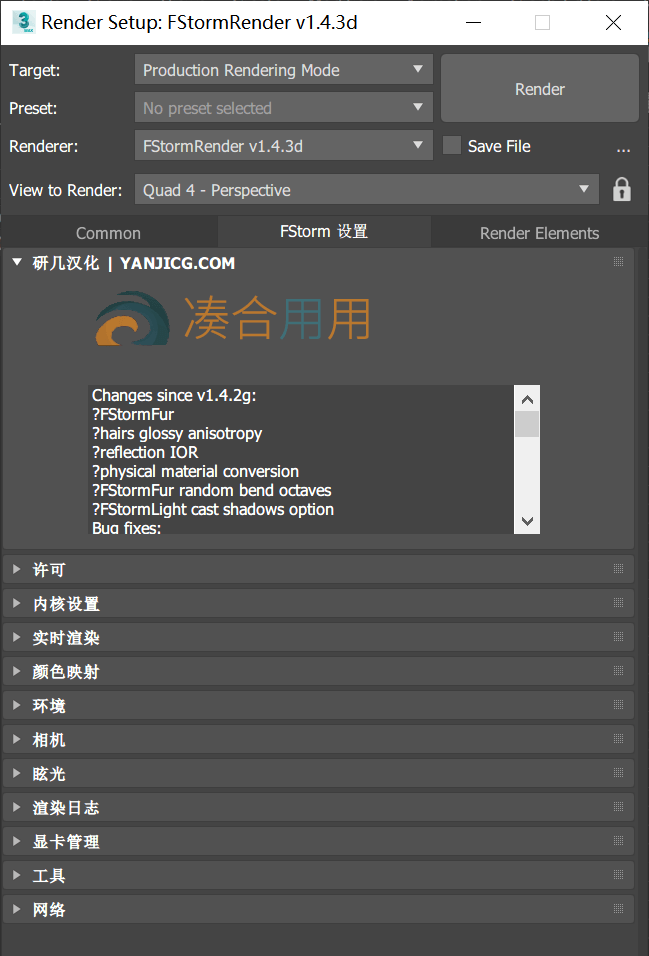649x956 pixels.
Task: Click the grip handle of 内核设置 rollout
Action: tap(619, 603)
